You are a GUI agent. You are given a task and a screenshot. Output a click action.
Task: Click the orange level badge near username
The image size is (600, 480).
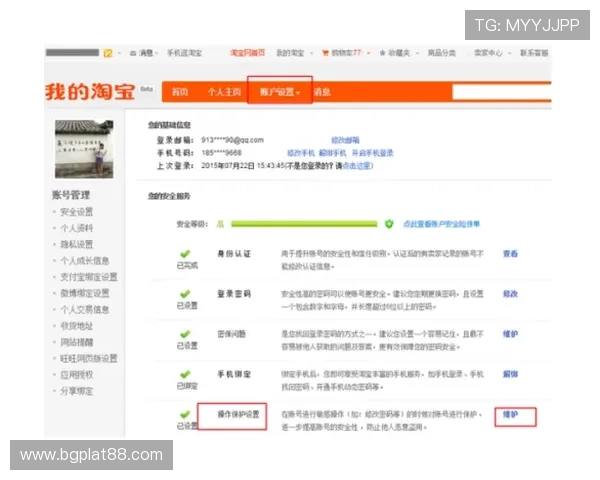click(108, 53)
